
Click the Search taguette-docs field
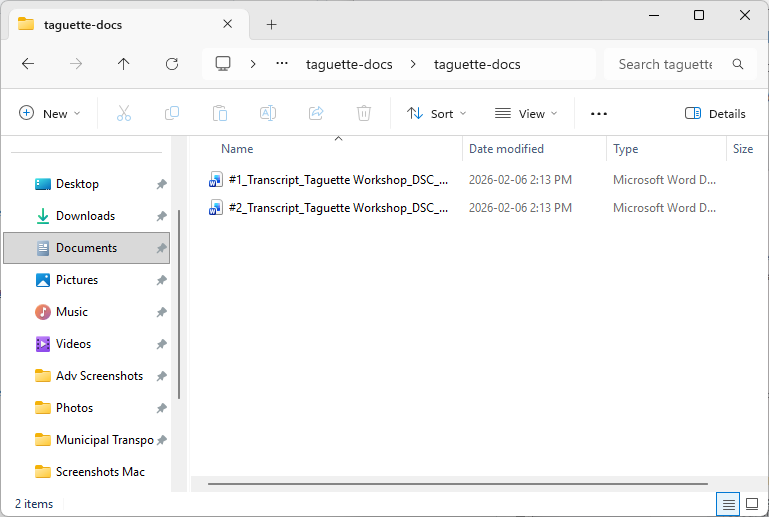pyautogui.click(x=665, y=64)
